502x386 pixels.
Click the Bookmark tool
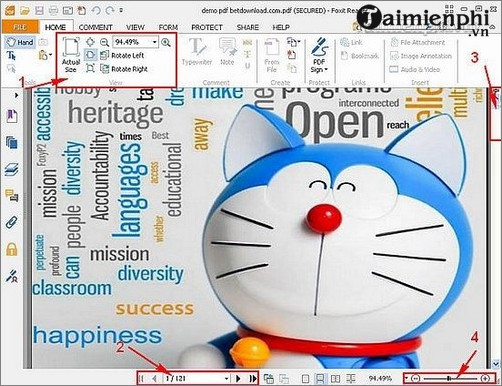360,56
